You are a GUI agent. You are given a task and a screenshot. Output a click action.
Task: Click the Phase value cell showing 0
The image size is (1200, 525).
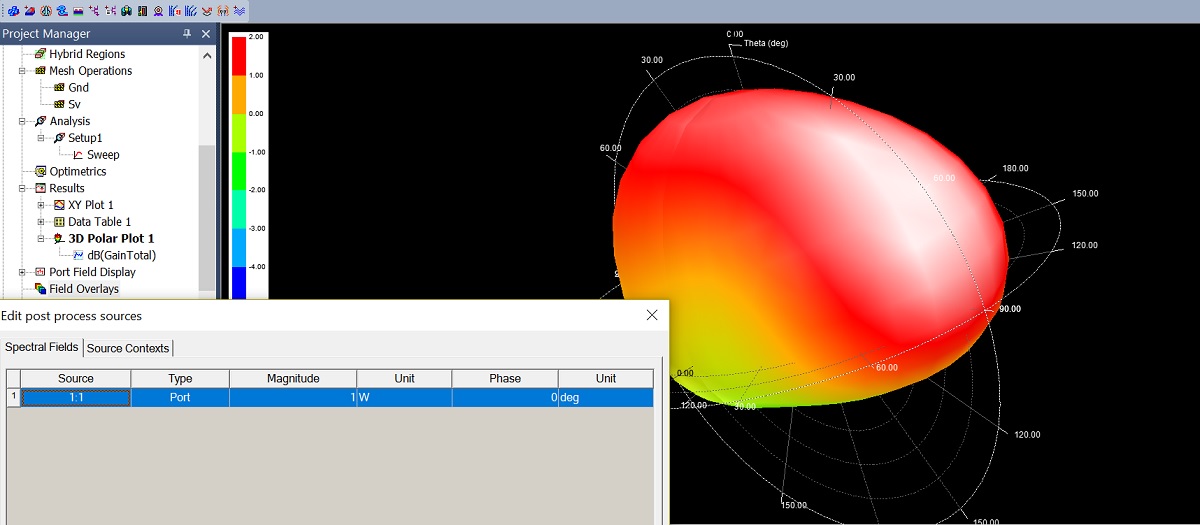point(504,397)
